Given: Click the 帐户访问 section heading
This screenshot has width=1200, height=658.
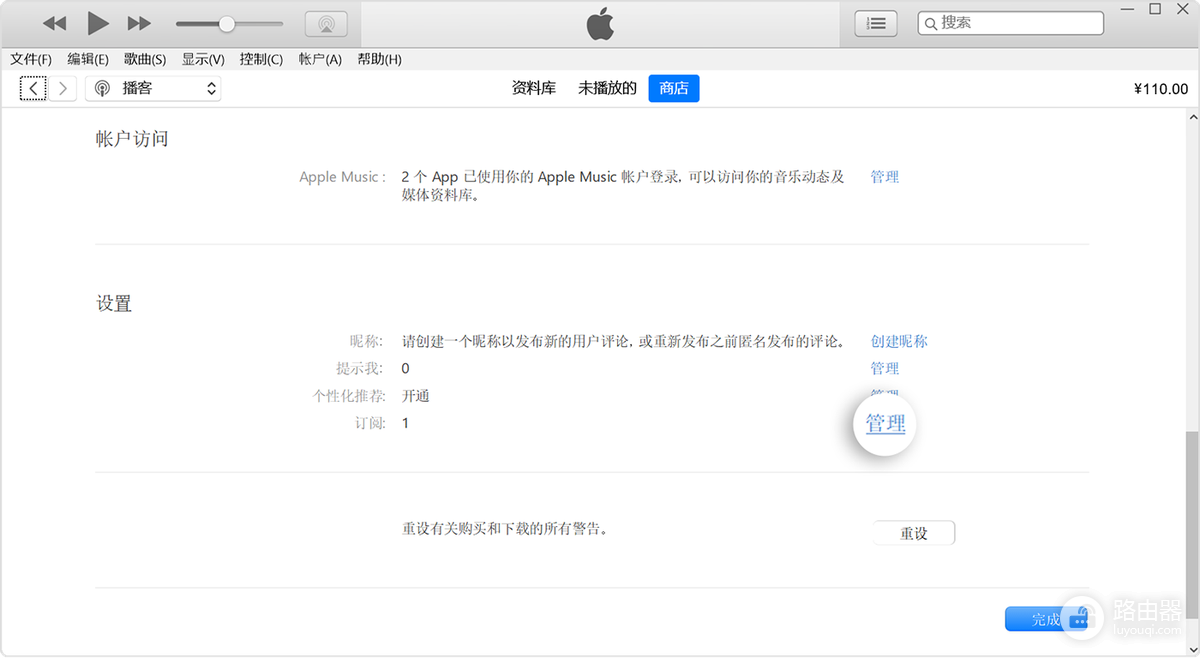Looking at the screenshot, I should [x=132, y=139].
